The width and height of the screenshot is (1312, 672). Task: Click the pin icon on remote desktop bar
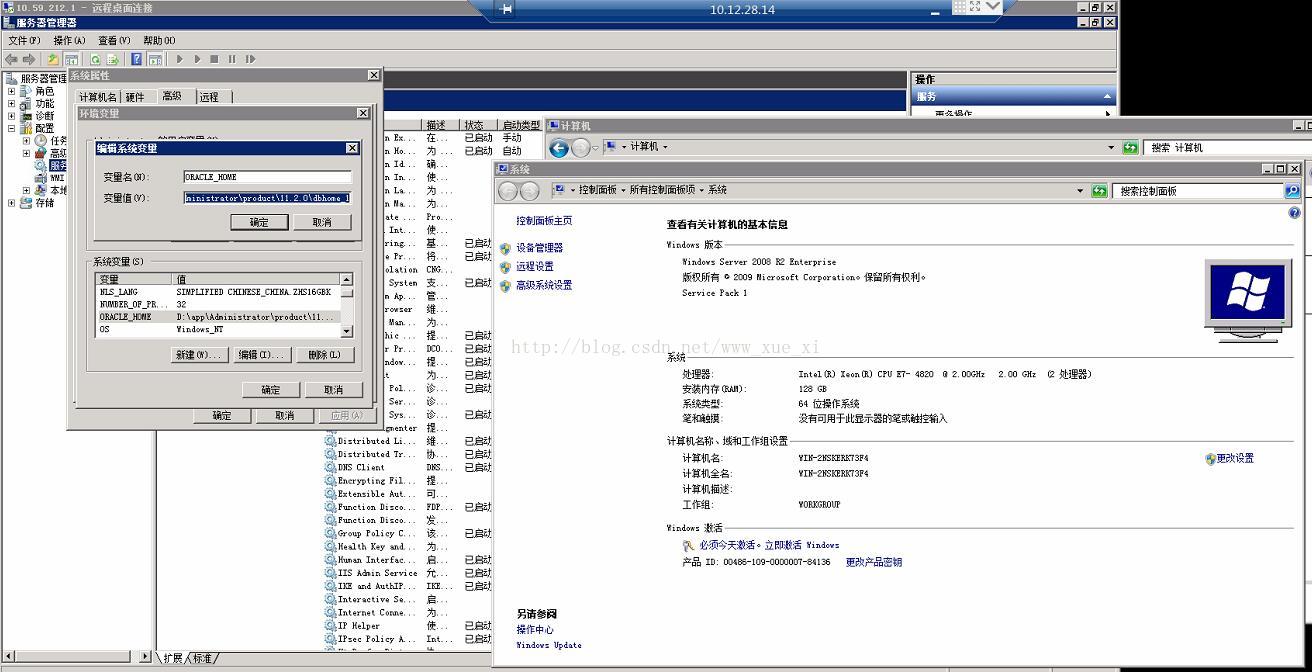(x=506, y=9)
